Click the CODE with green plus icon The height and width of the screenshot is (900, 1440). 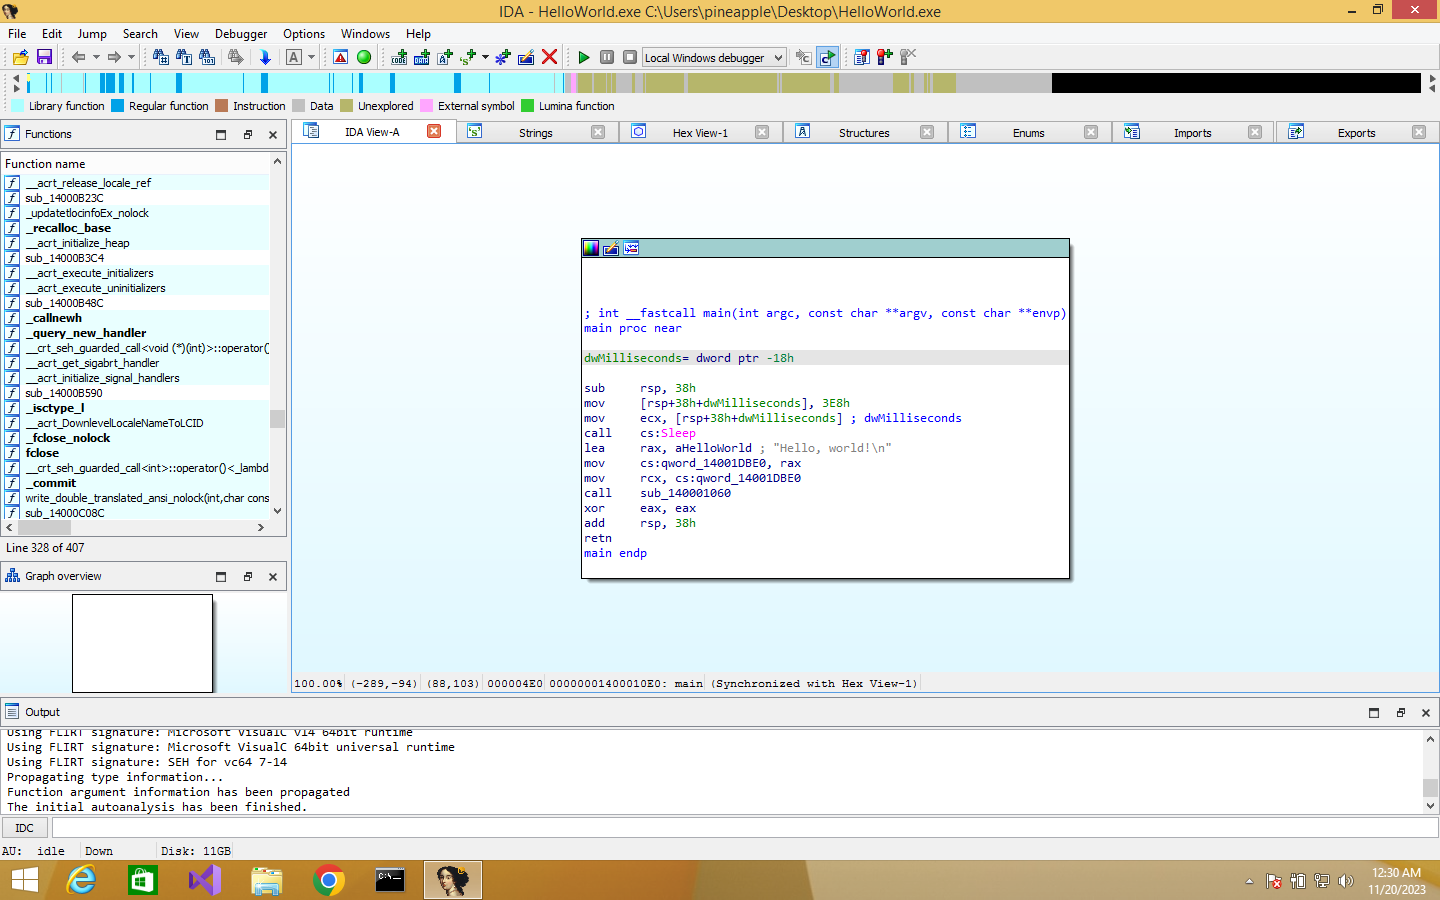click(399, 57)
